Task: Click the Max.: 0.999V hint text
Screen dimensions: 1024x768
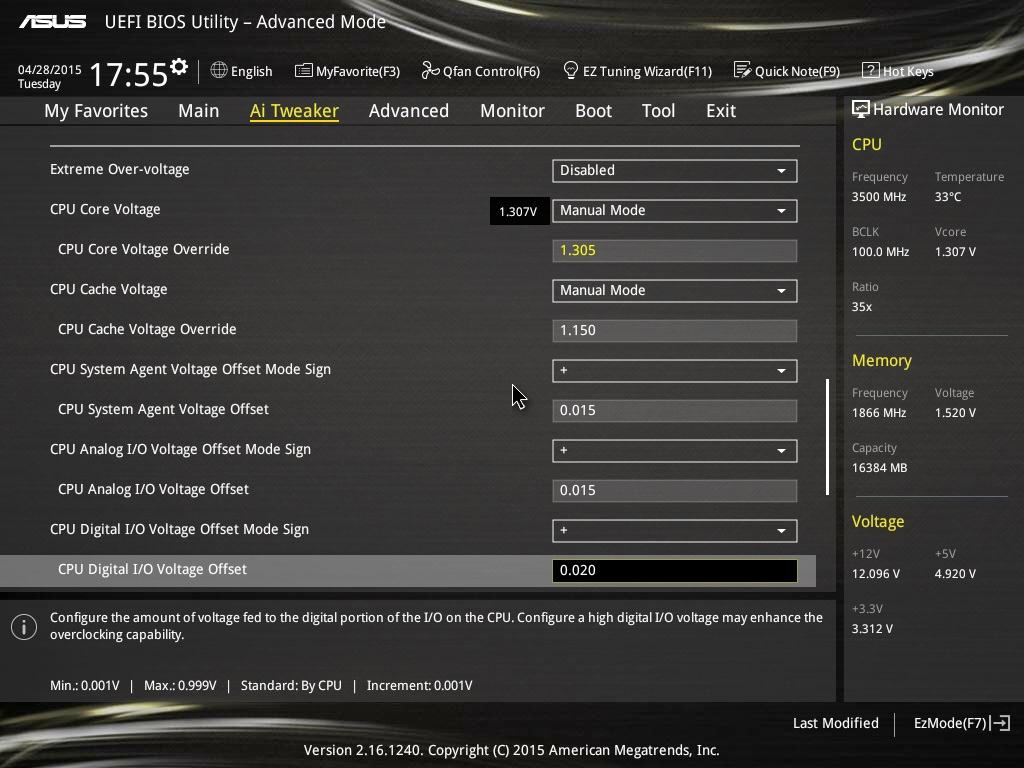Action: (180, 686)
